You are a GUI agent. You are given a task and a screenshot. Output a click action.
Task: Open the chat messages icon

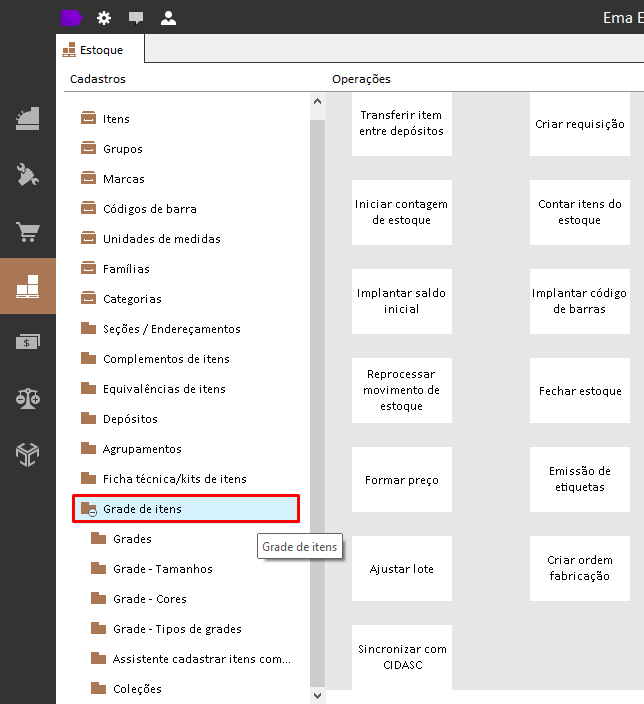coord(136,18)
